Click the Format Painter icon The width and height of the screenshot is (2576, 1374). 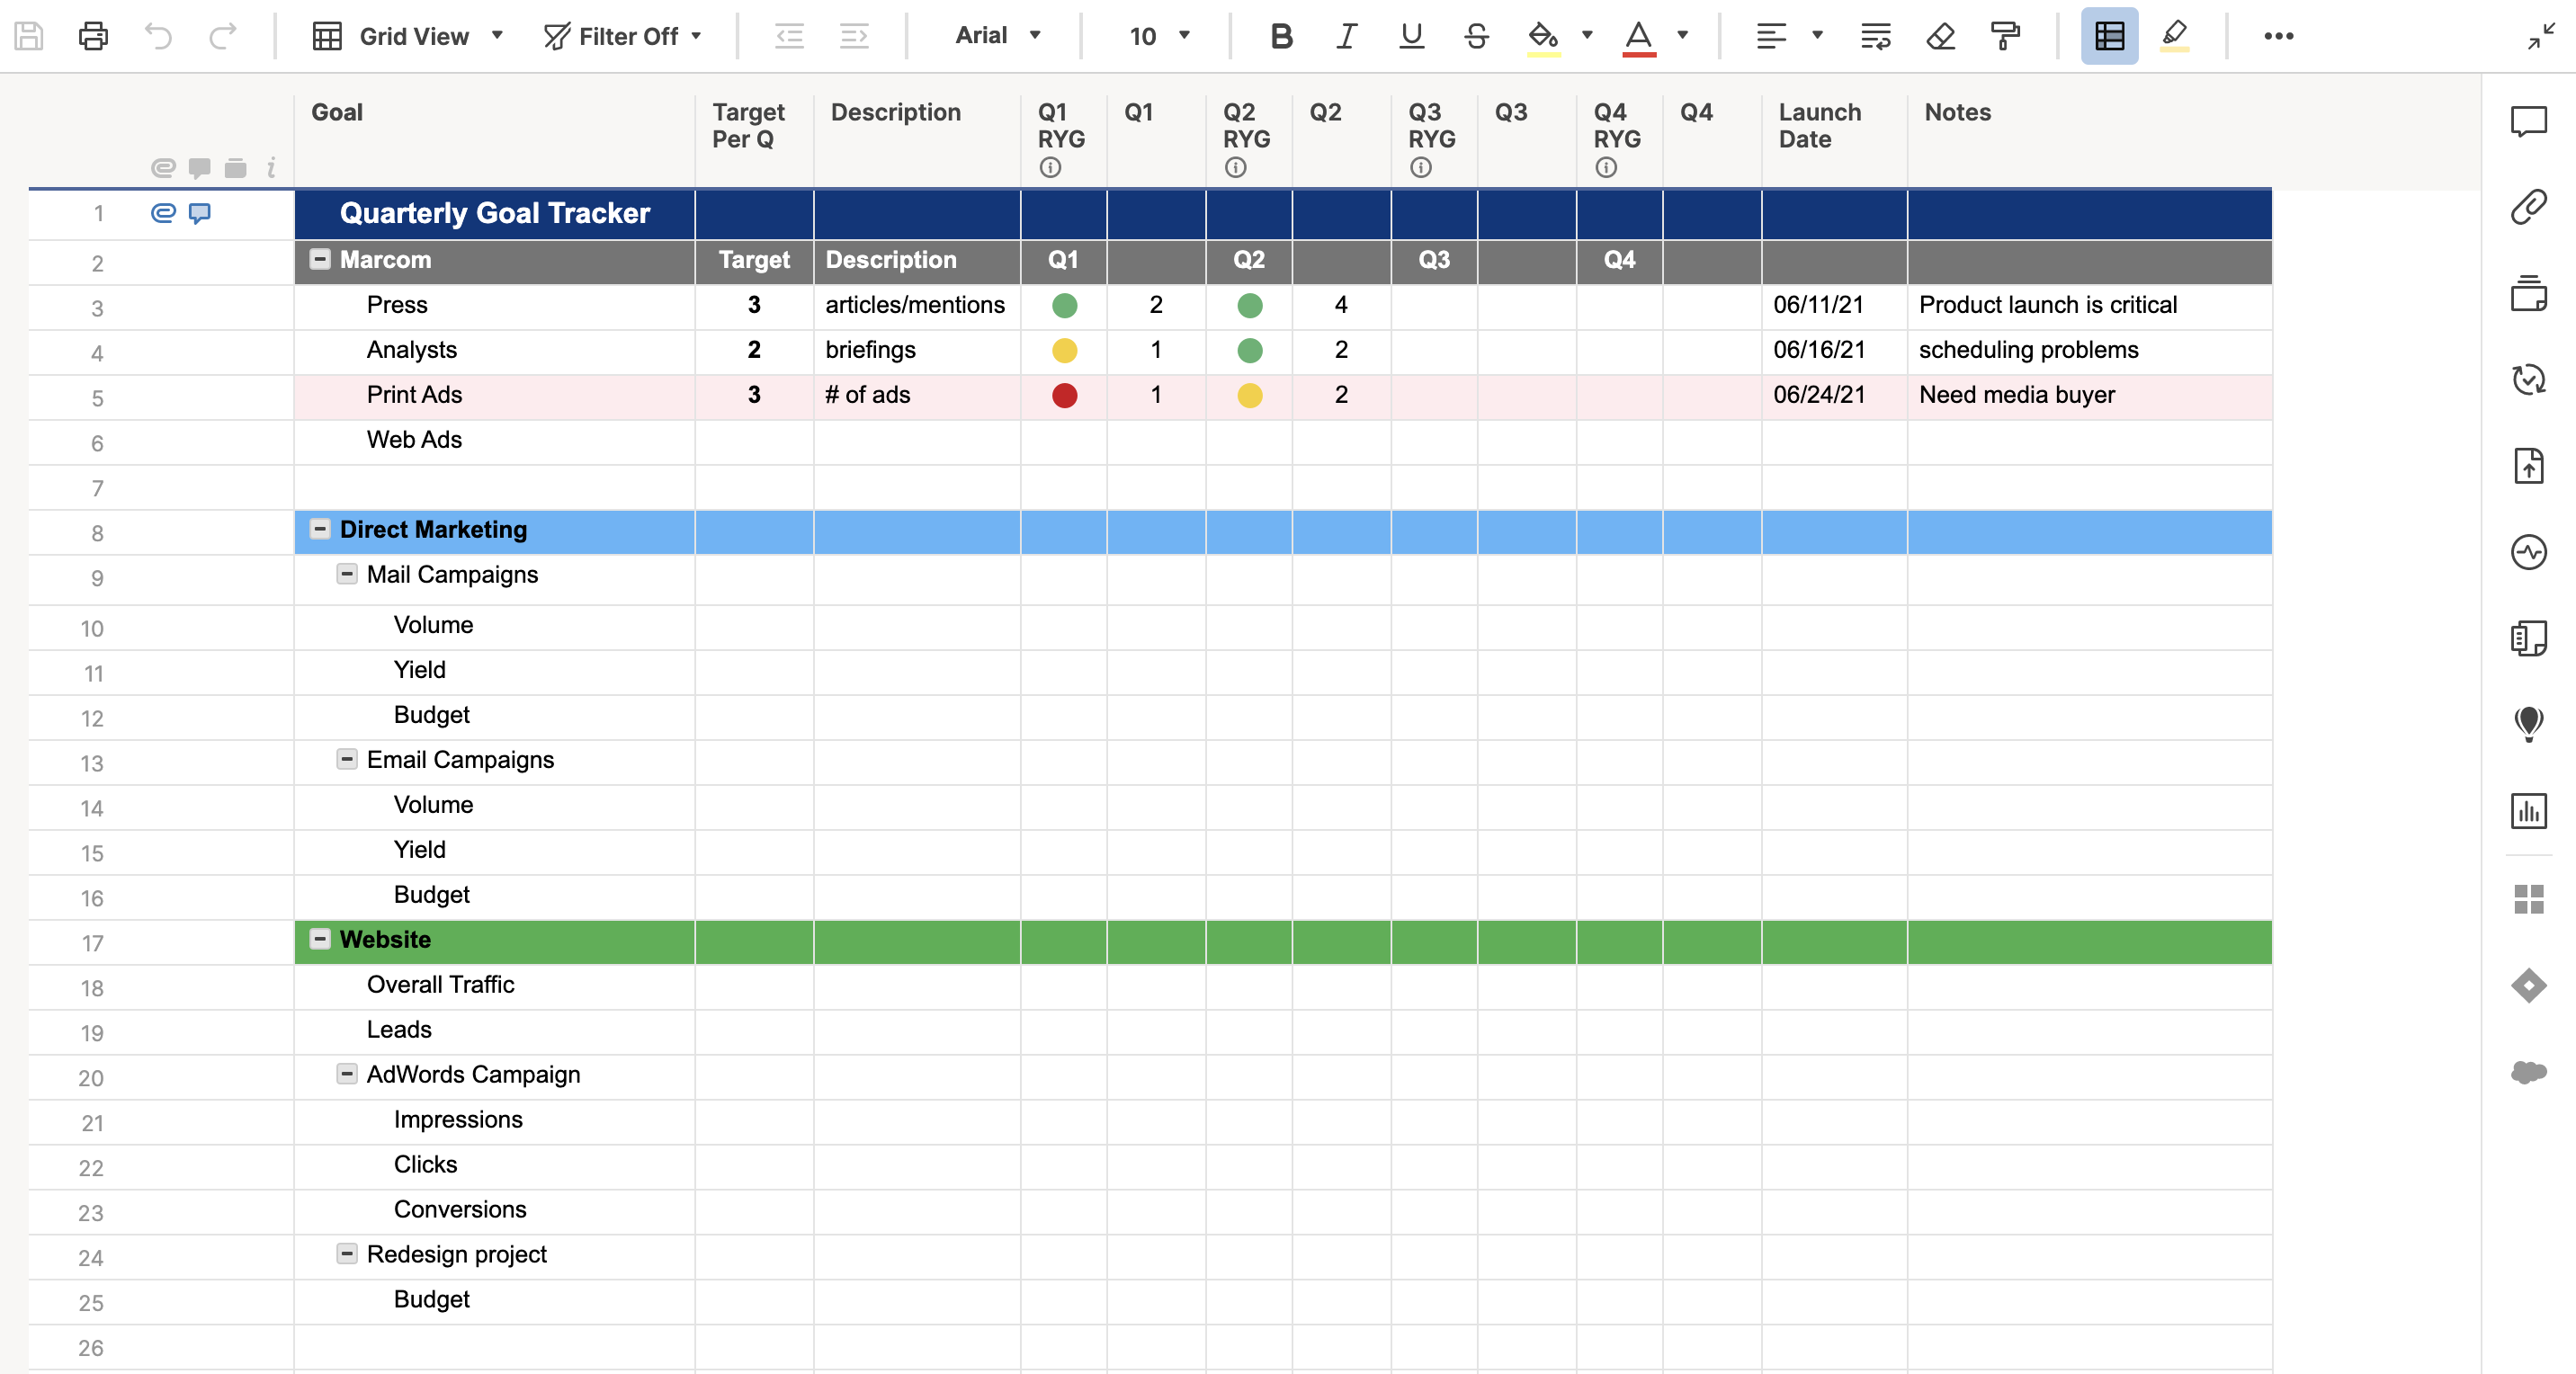coord(2004,36)
